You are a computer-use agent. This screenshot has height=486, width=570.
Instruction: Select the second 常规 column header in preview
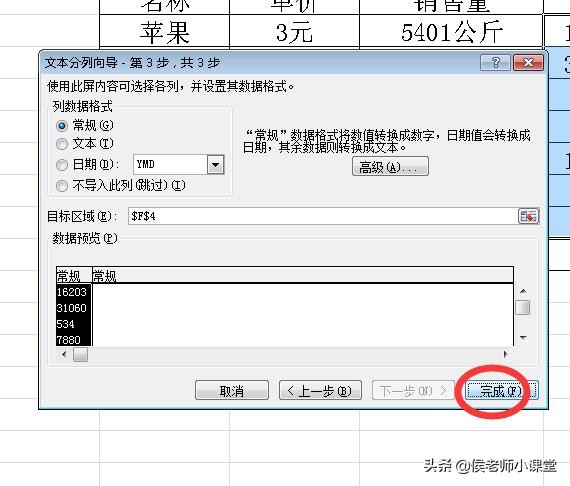pos(302,277)
